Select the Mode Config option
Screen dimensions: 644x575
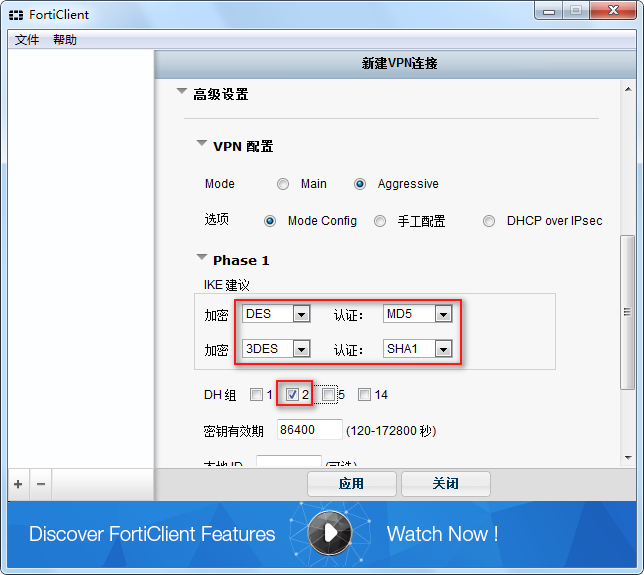270,221
